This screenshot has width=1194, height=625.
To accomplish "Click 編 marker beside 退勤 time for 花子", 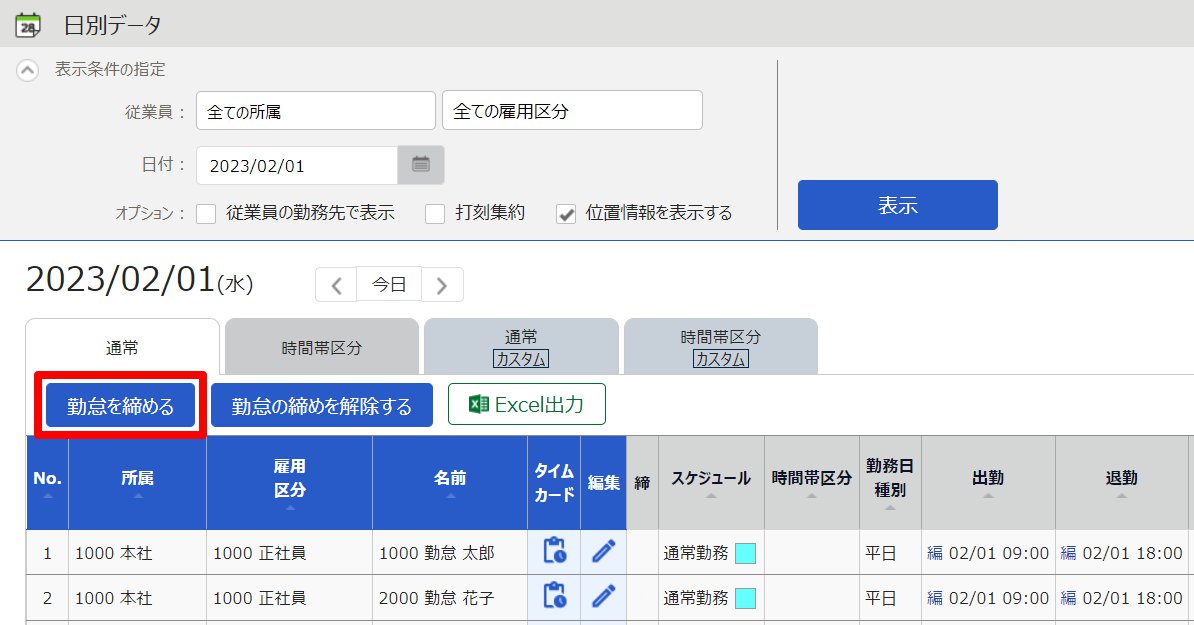I will (x=1068, y=598).
